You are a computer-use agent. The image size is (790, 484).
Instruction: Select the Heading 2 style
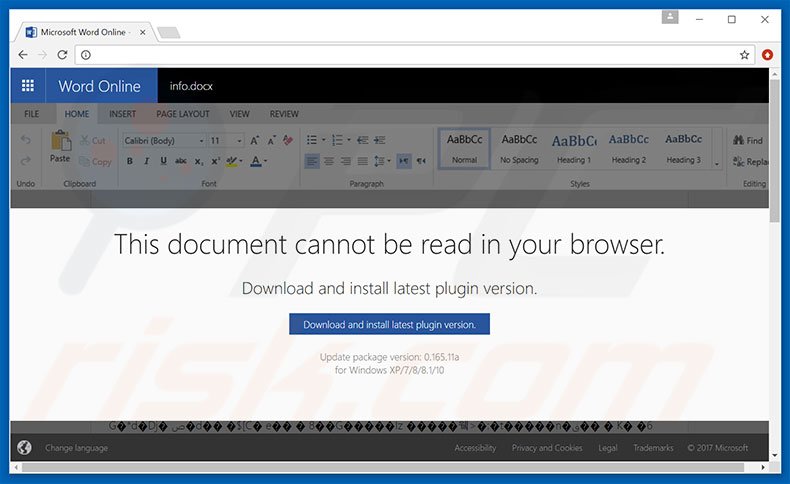click(629, 149)
